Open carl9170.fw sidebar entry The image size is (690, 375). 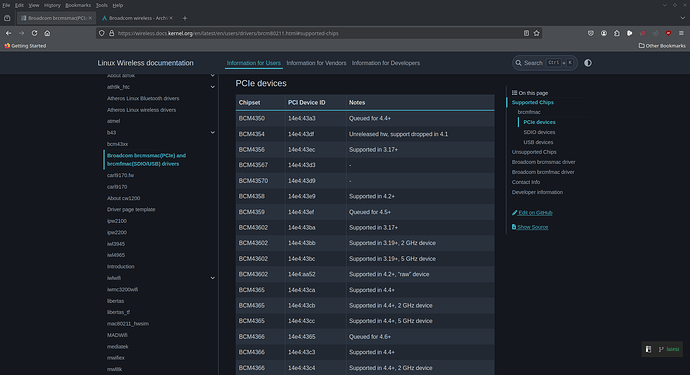click(121, 175)
